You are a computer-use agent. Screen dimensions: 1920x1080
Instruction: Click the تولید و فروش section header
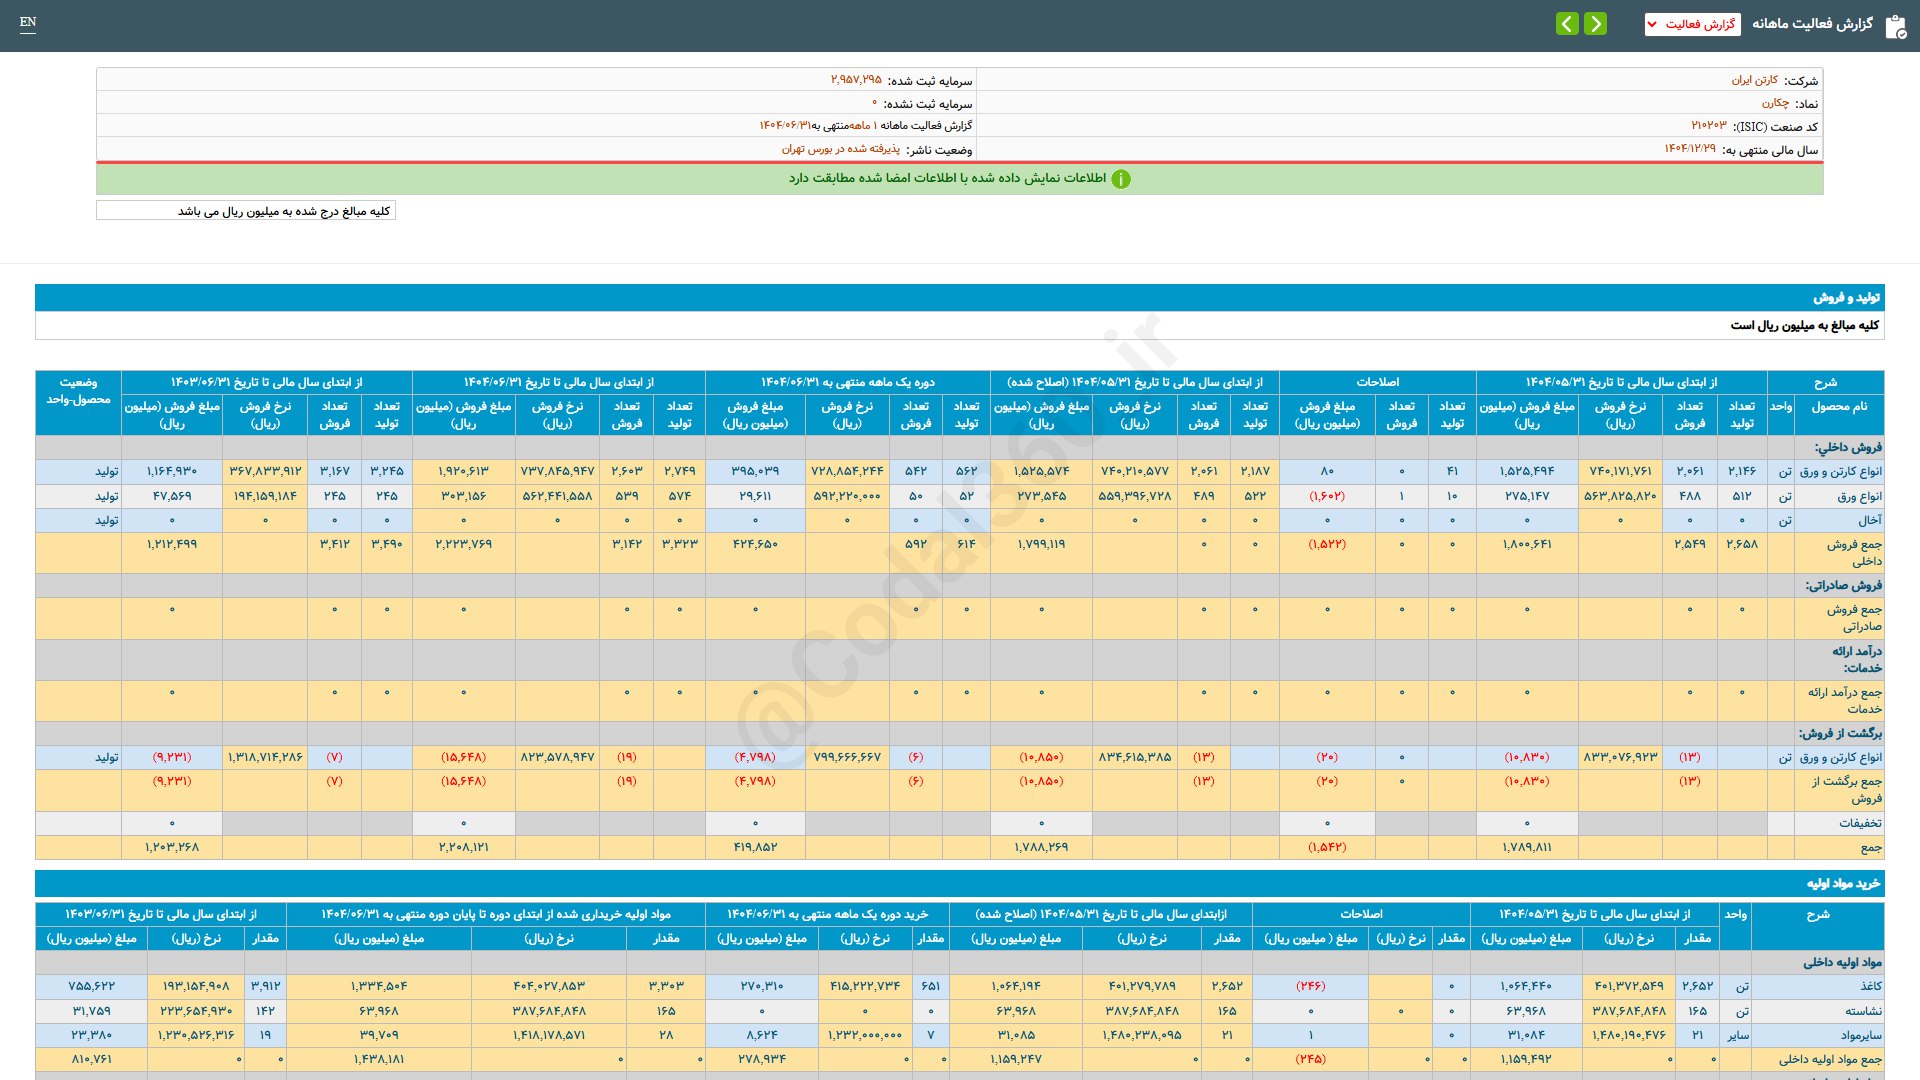point(1846,297)
